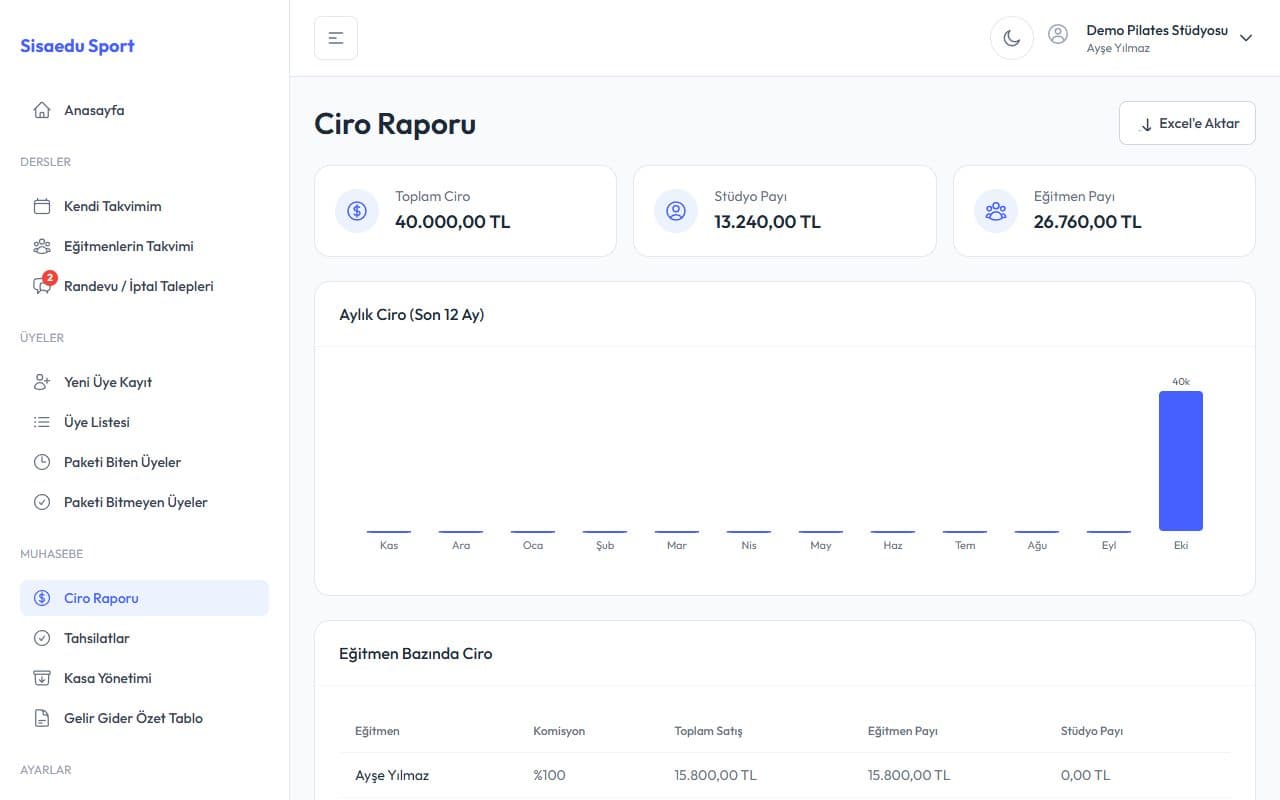The image size is (1280, 800).
Task: Click the checkmark icon beside Paketi Bitmeyen Üyeler
Action: [x=42, y=502]
